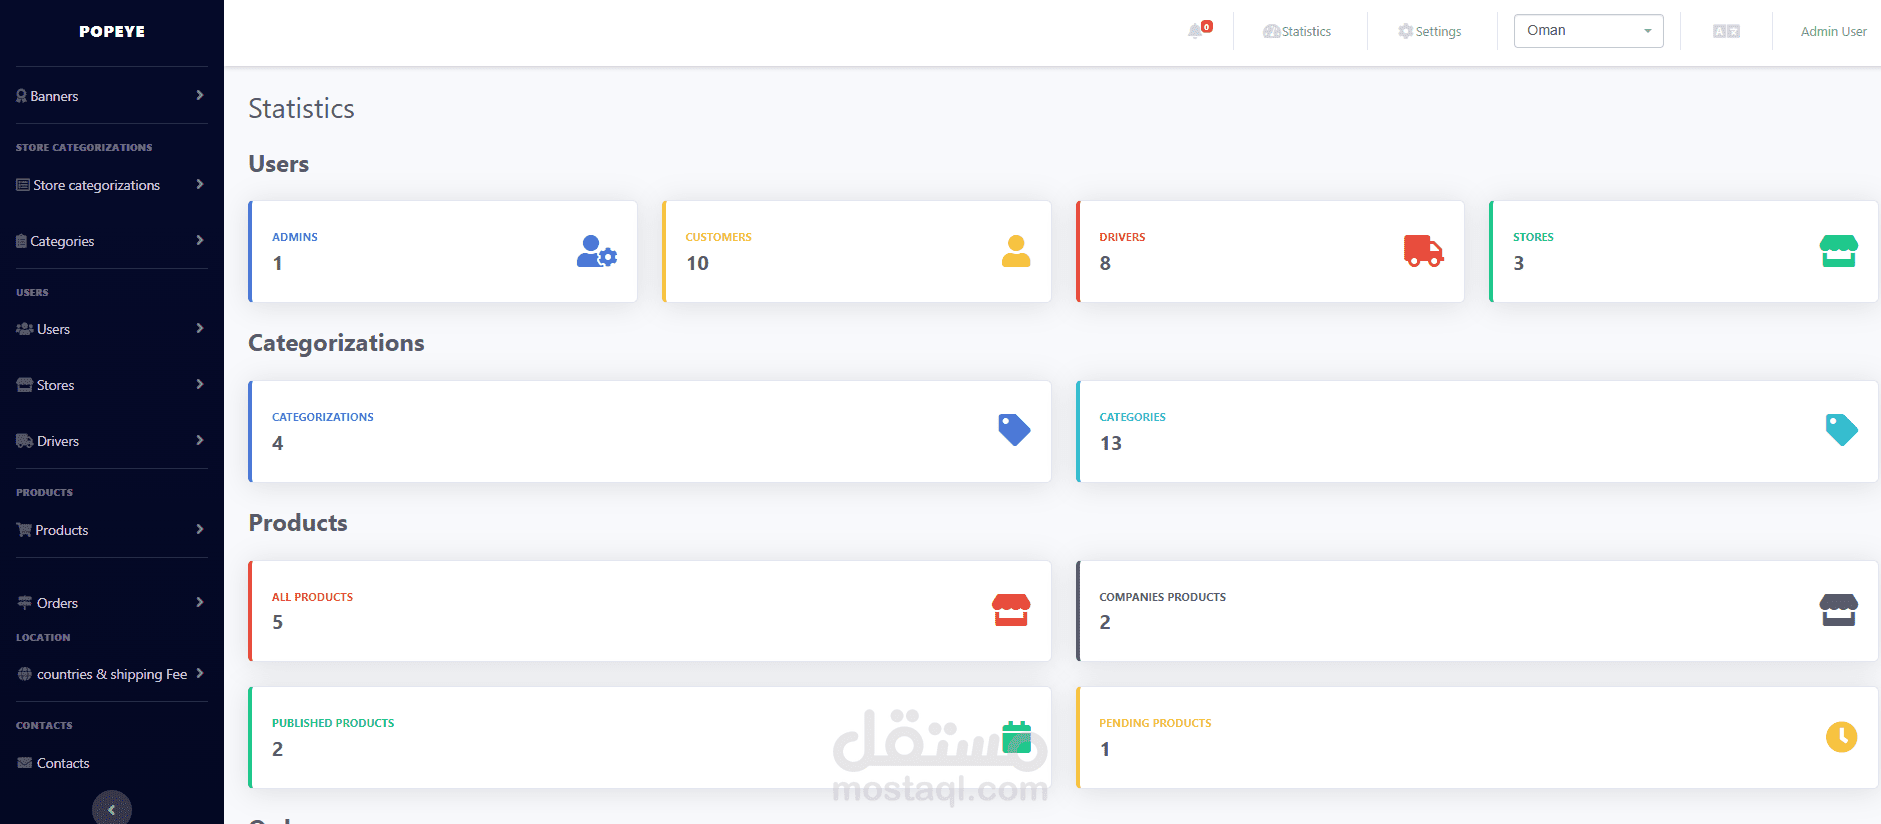Viewport: 1881px width, 824px height.
Task: Click the Banners sidebar icon
Action: coord(21,96)
